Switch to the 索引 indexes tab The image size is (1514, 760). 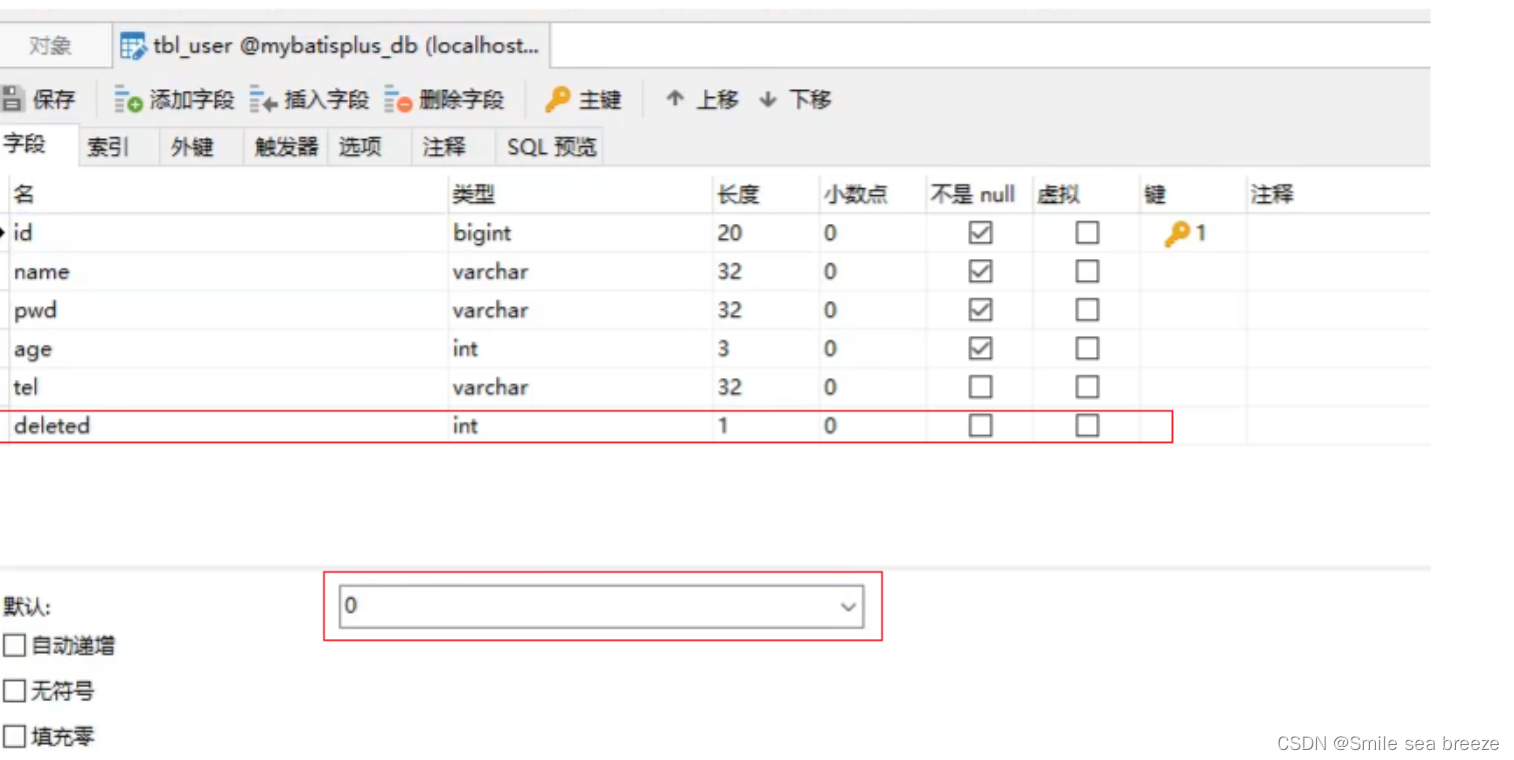click(x=117, y=147)
